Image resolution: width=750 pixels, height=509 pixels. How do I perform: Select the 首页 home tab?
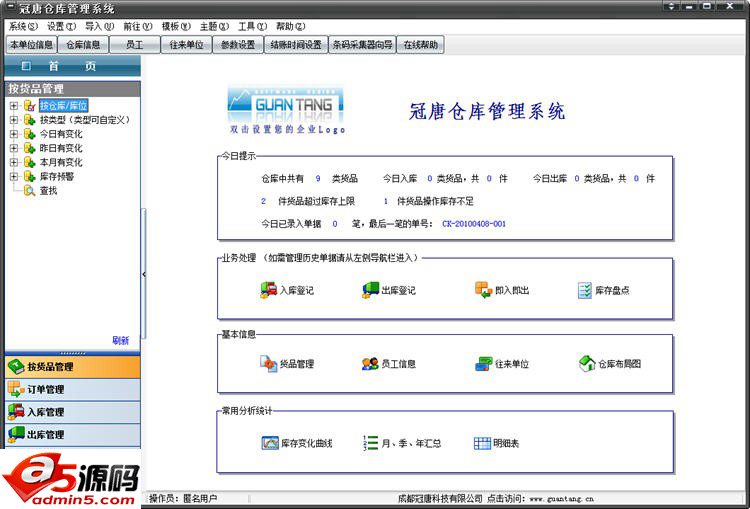point(73,66)
